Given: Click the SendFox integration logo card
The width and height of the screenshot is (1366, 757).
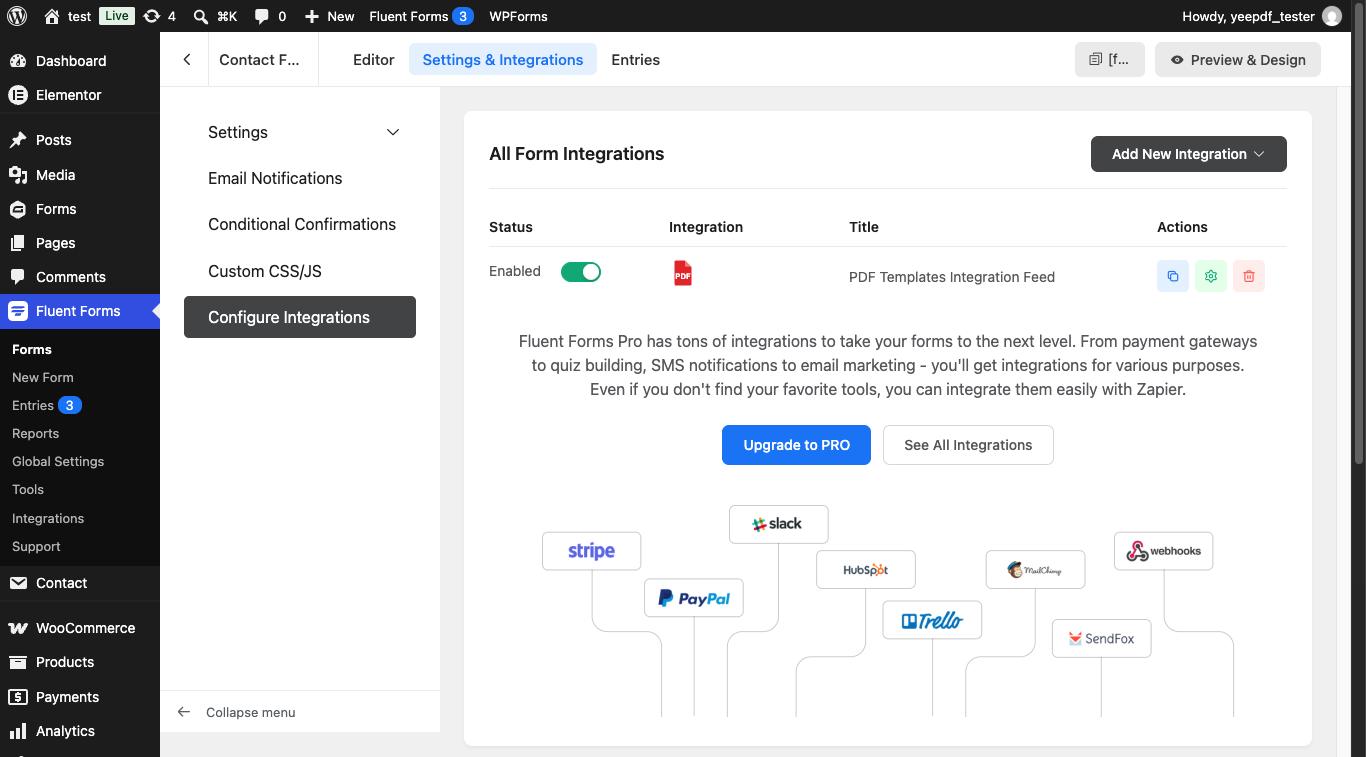Looking at the screenshot, I should click(x=1101, y=638).
